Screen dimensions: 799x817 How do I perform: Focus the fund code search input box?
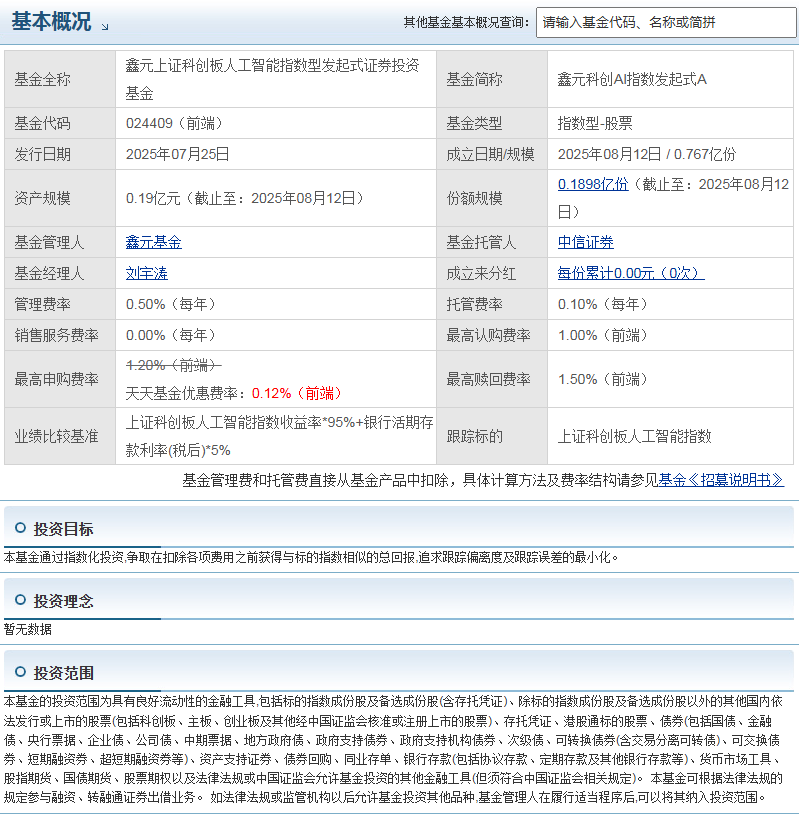click(666, 22)
